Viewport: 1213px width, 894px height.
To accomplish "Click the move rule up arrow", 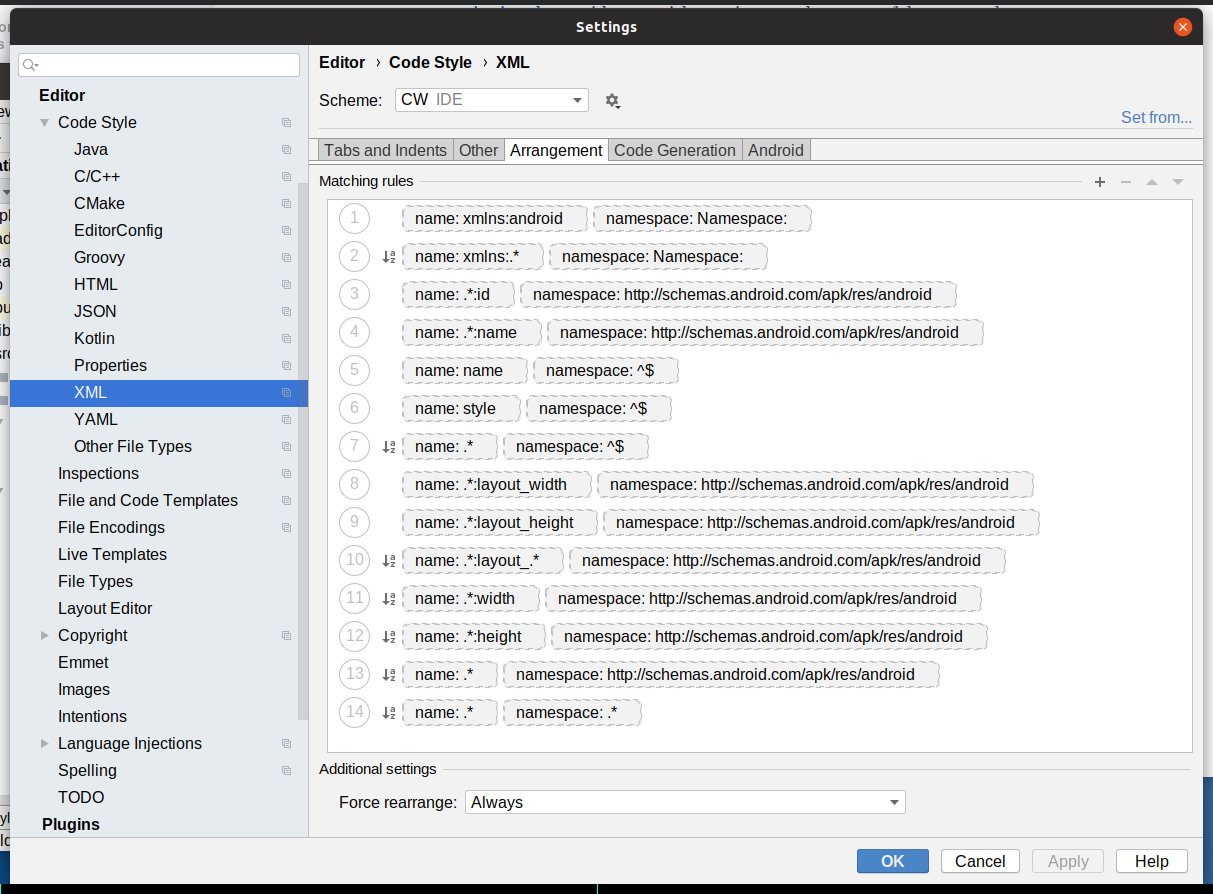I will pos(1152,182).
